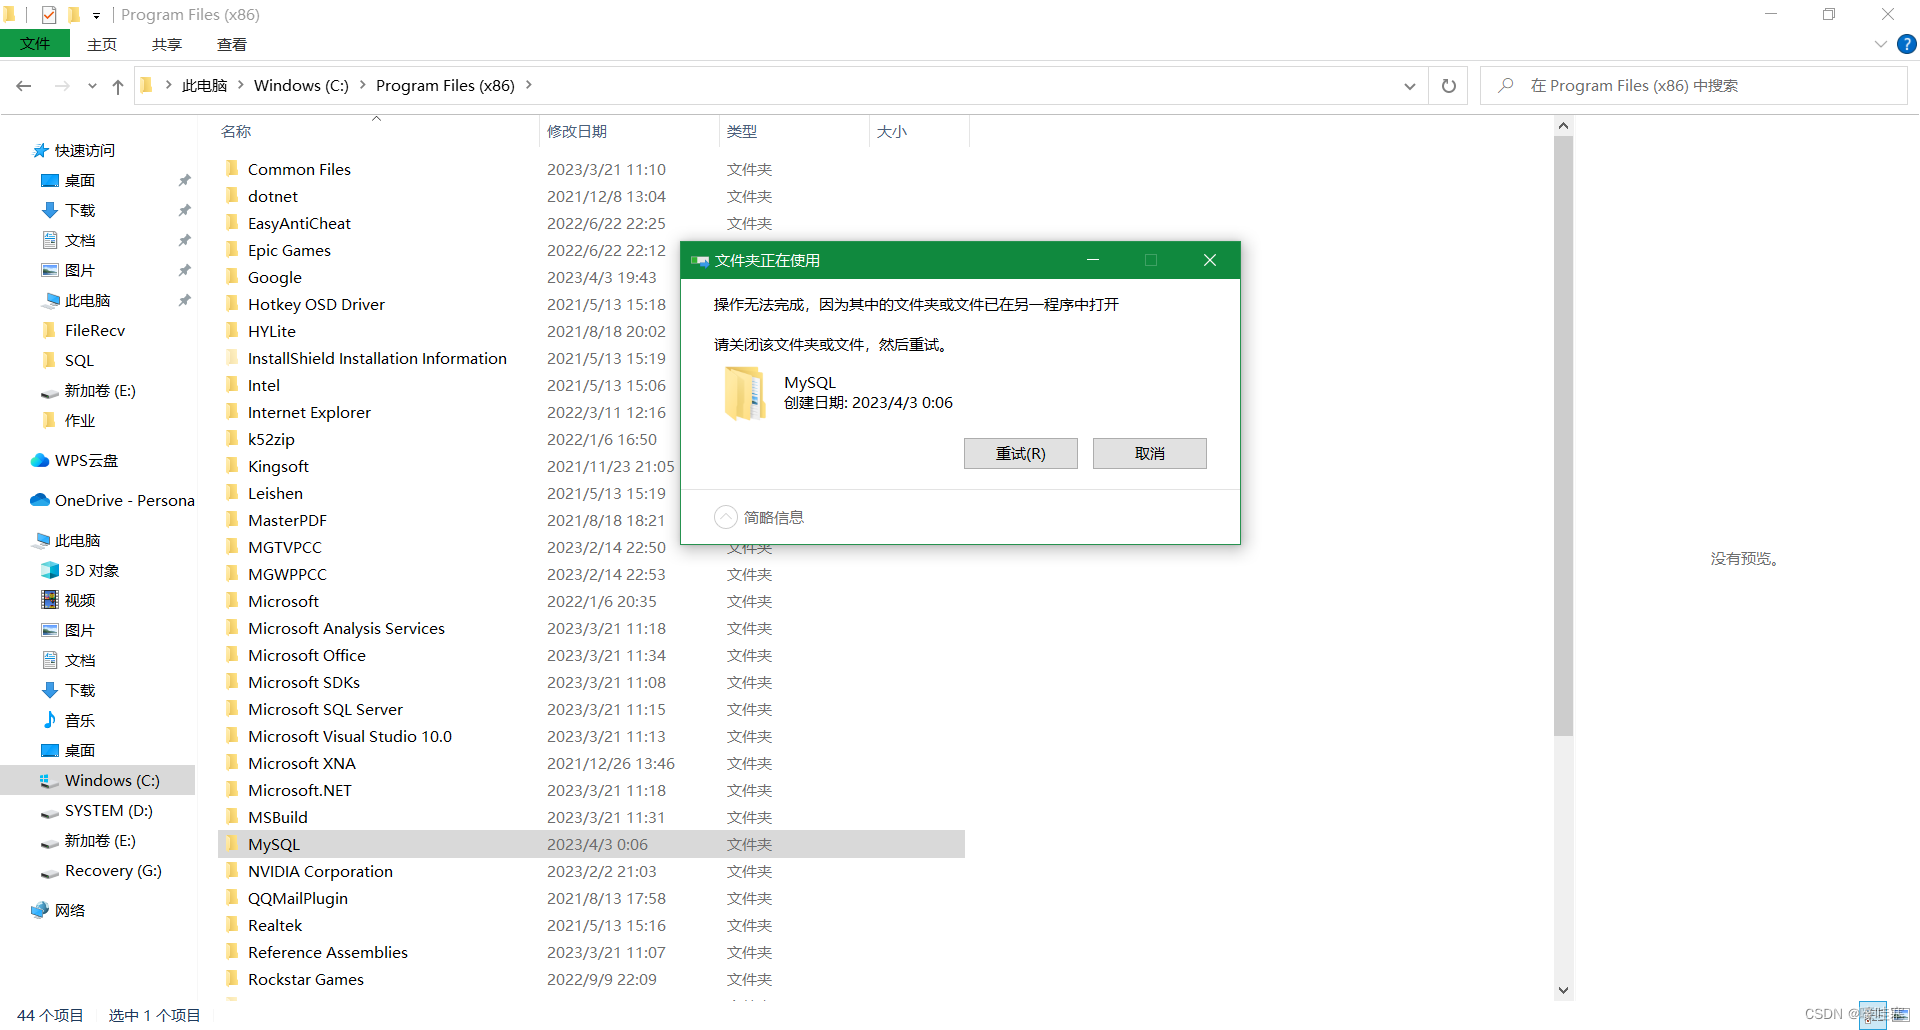The height and width of the screenshot is (1030, 1920).
Task: Select 3D 对象 in sidebar
Action: [x=92, y=570]
